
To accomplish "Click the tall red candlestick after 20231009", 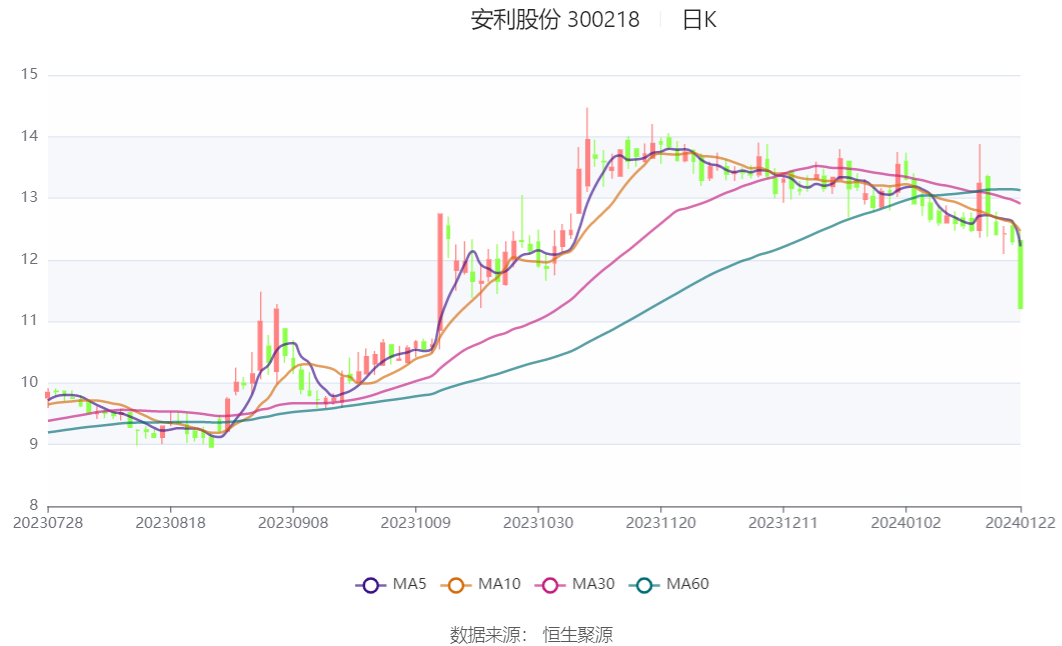I will (x=440, y=274).
